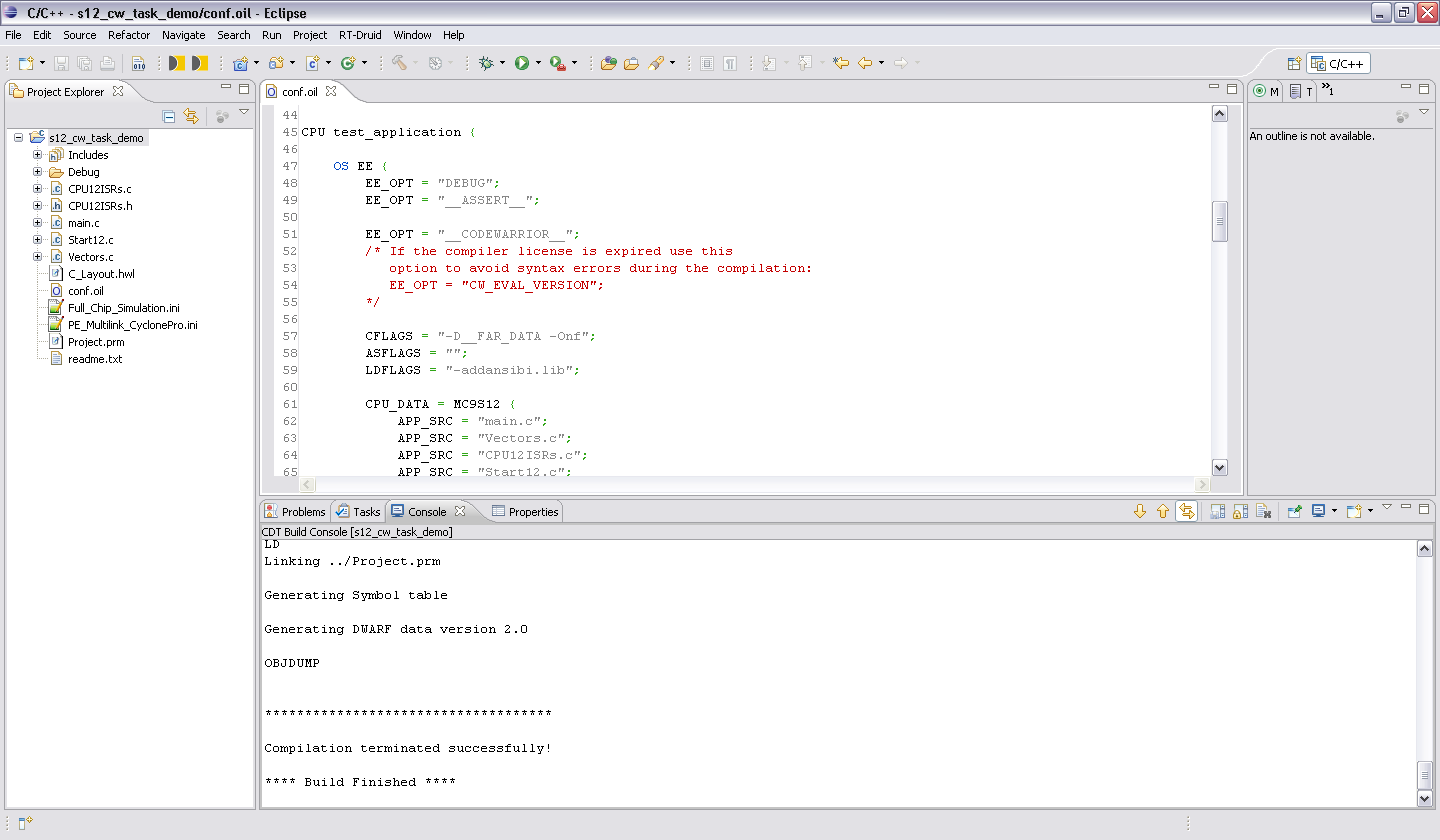Click the New wizard toolbar icon
The width and height of the screenshot is (1440, 840).
click(25, 63)
